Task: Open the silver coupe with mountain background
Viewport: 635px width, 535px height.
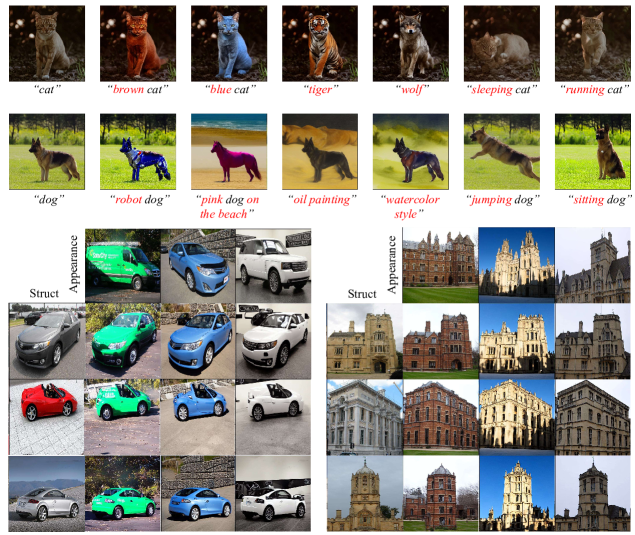Action: 47,493
